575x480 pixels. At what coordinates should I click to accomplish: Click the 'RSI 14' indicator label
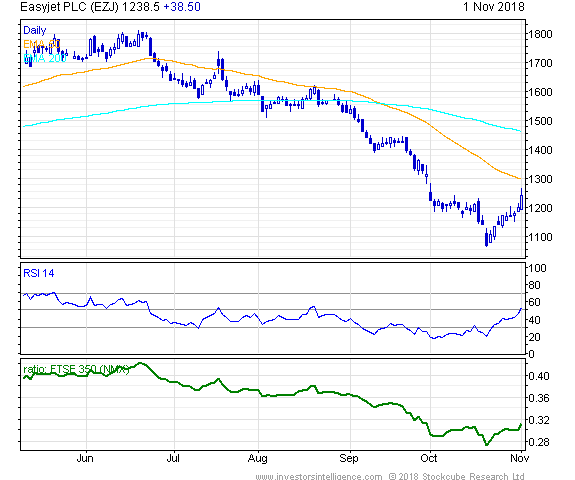tap(39, 273)
